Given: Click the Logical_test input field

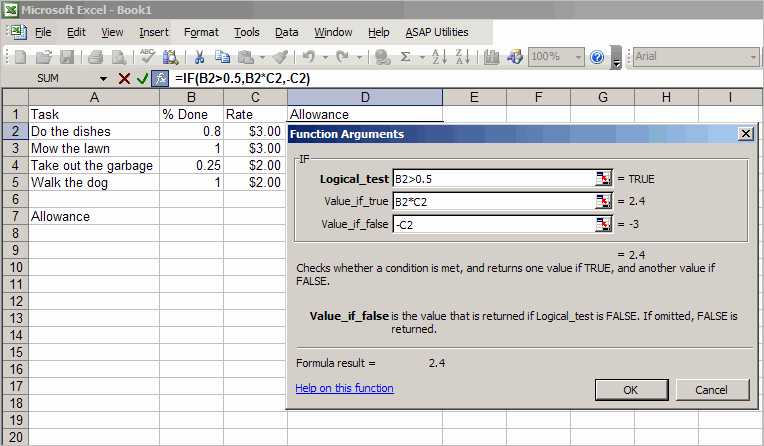Looking at the screenshot, I should coord(494,178).
